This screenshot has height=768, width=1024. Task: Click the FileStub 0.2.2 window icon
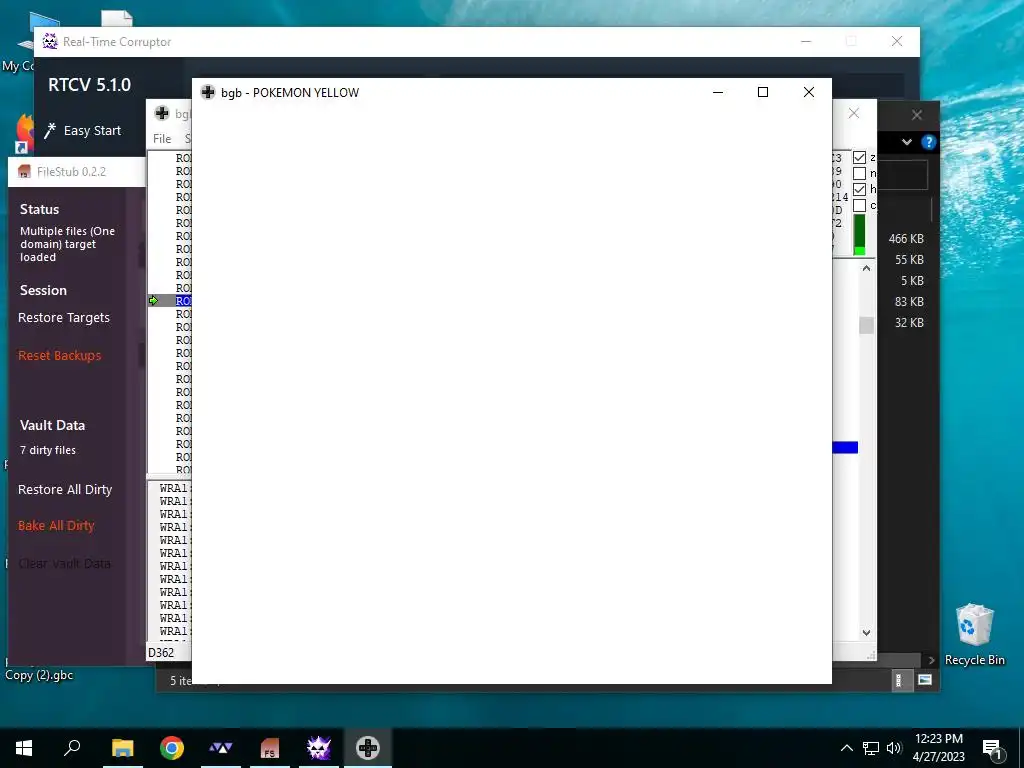tap(24, 172)
